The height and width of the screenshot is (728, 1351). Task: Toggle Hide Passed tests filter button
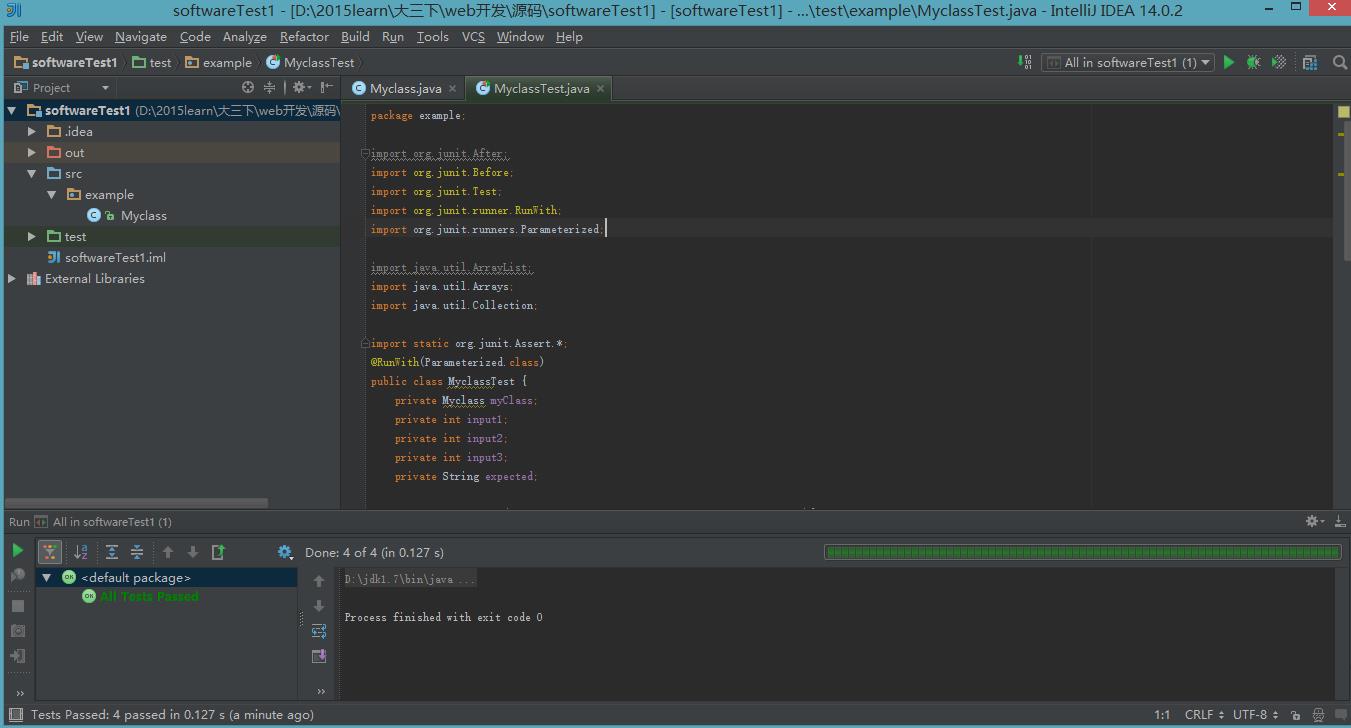(x=50, y=552)
